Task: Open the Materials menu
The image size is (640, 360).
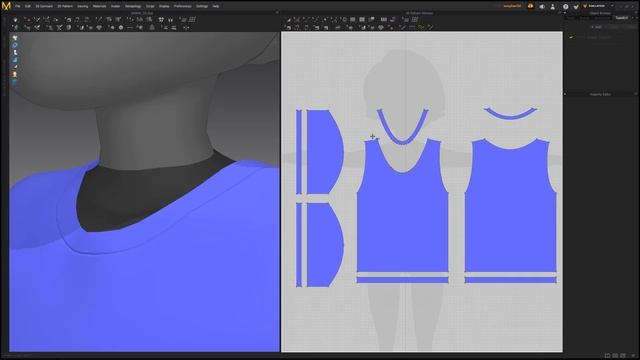Action: 99,6
